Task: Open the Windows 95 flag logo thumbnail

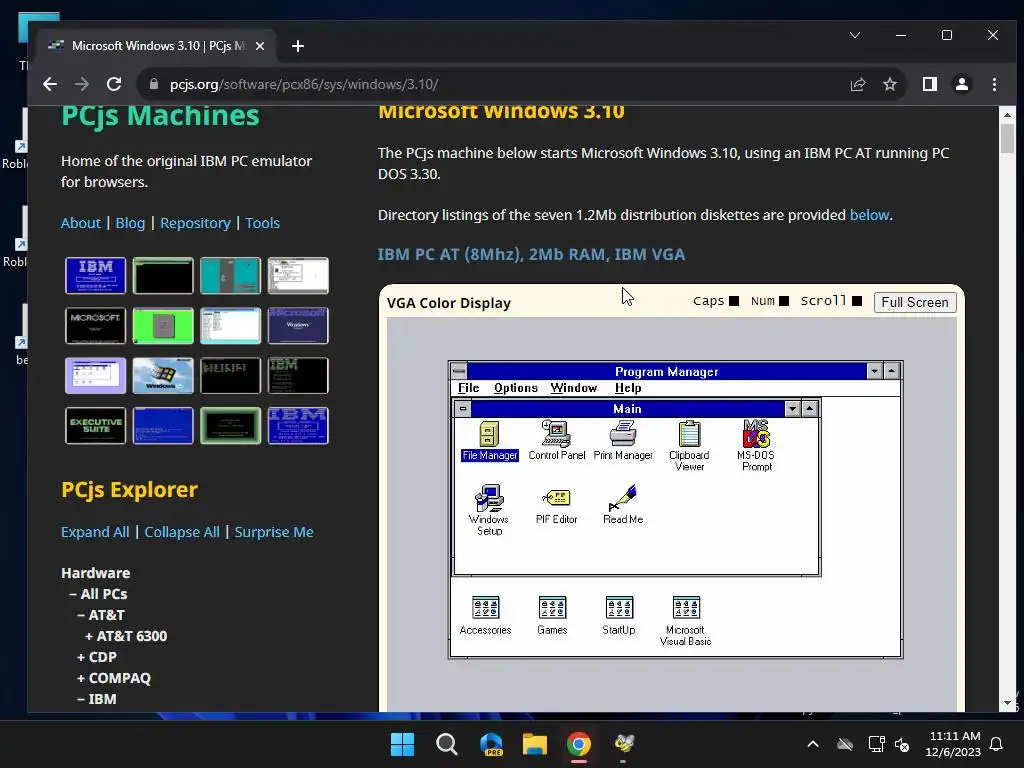Action: pyautogui.click(x=163, y=376)
